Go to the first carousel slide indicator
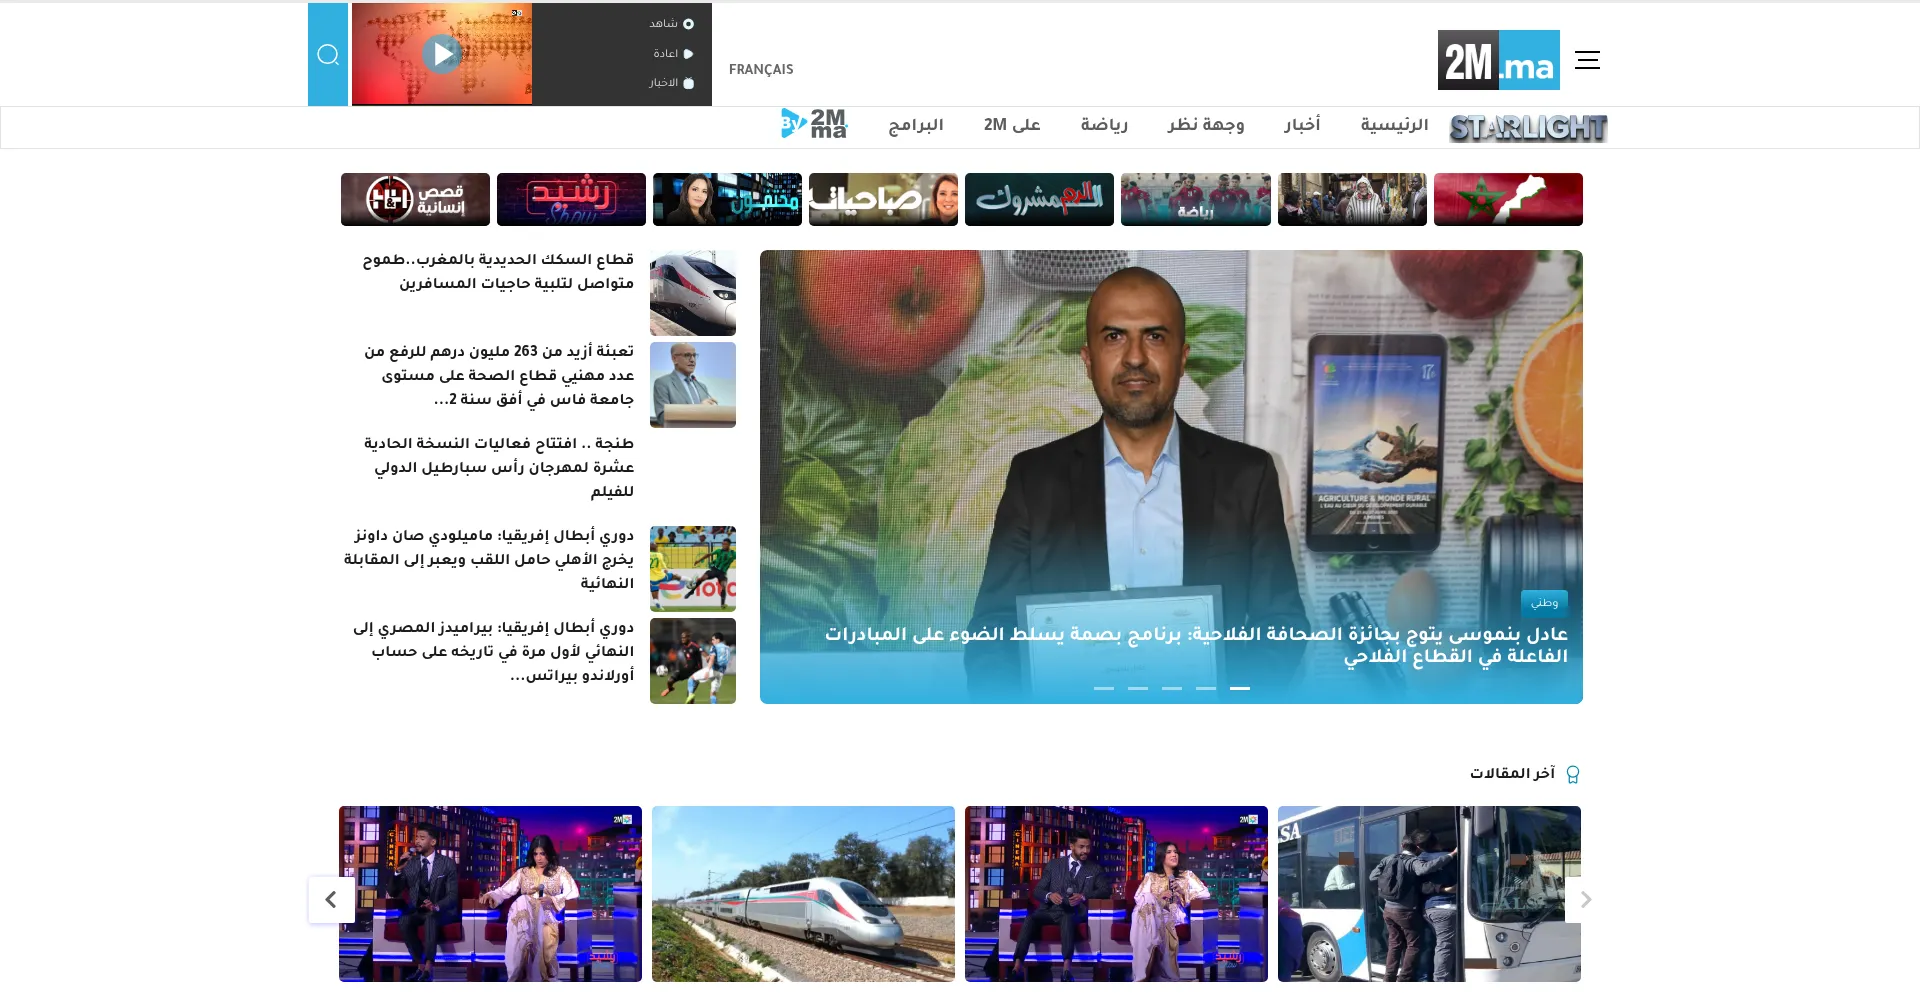Image resolution: width=1920 pixels, height=993 pixels. pos(1104,688)
